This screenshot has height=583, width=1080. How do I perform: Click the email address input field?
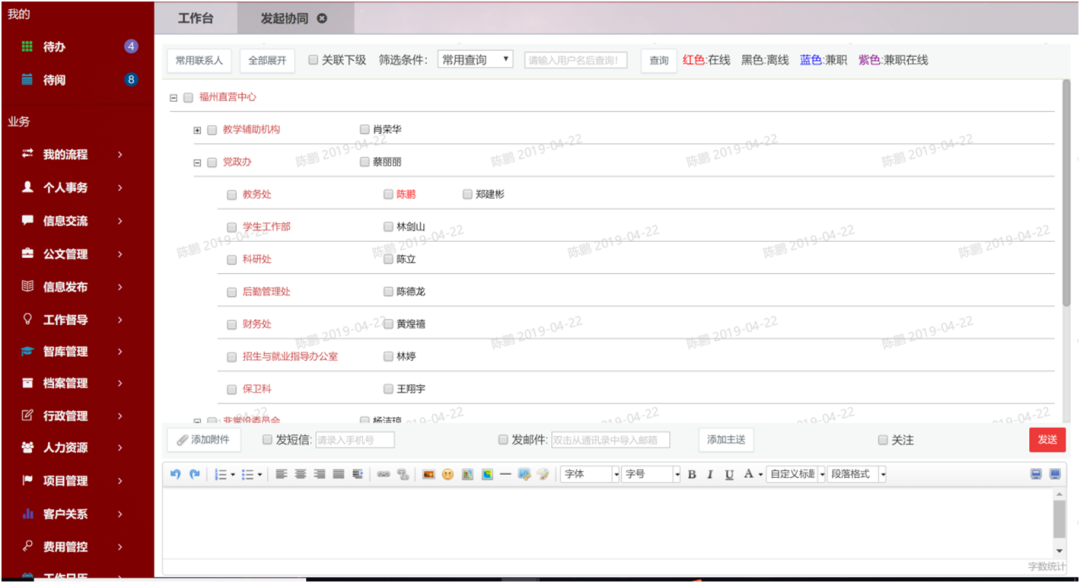click(610, 440)
